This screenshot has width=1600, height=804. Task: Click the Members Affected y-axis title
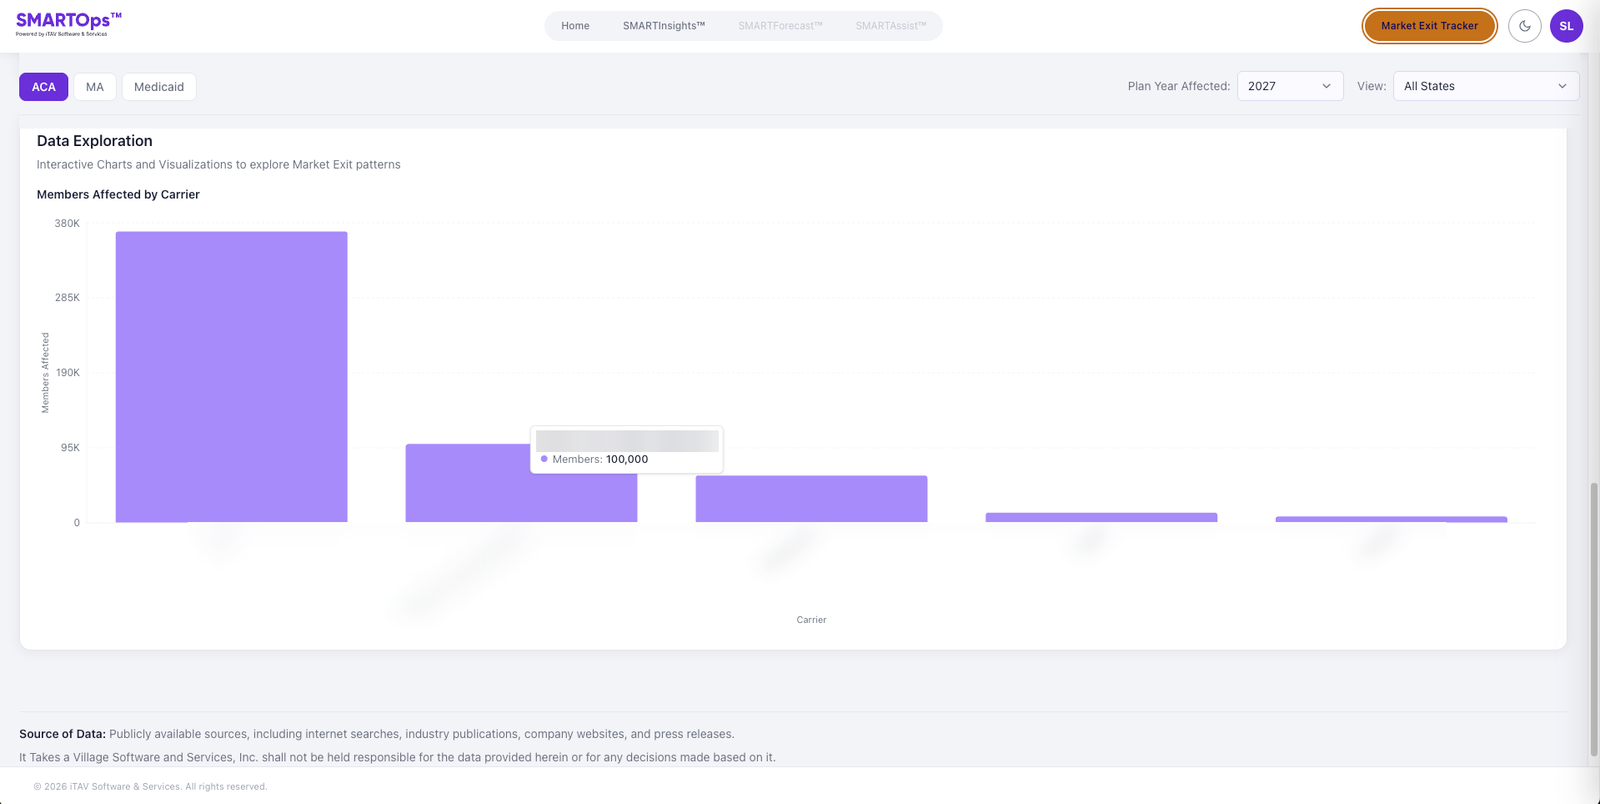coord(45,373)
